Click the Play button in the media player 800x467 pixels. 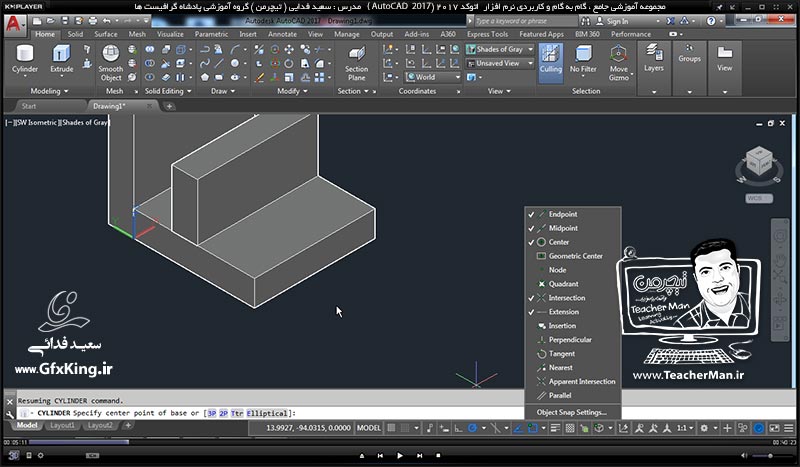pos(399,455)
